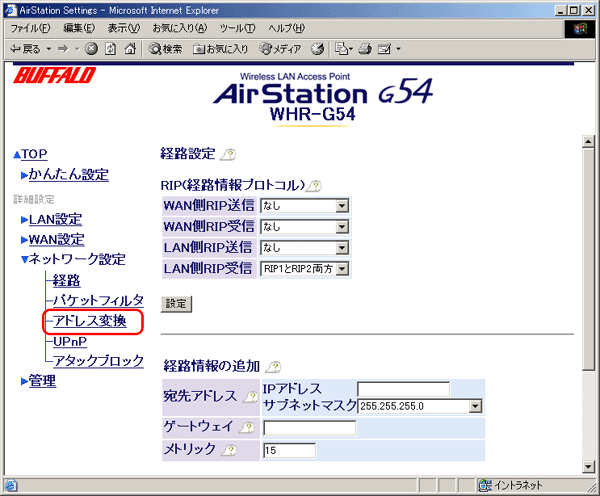
Task: Open the Media (メディア) toolbar button
Action: (280, 49)
